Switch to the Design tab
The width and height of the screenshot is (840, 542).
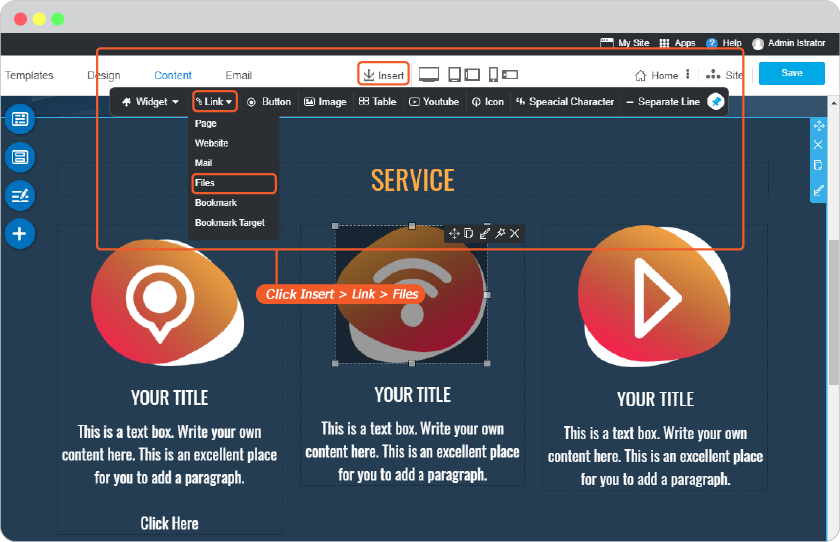[104, 76]
